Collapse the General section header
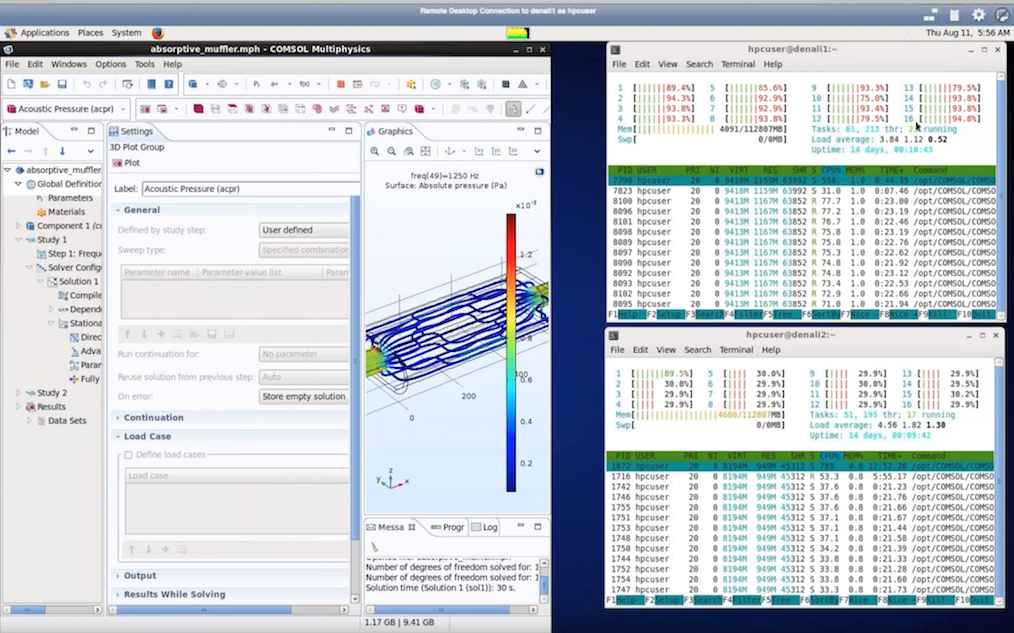This screenshot has width=1014, height=633. (x=141, y=210)
